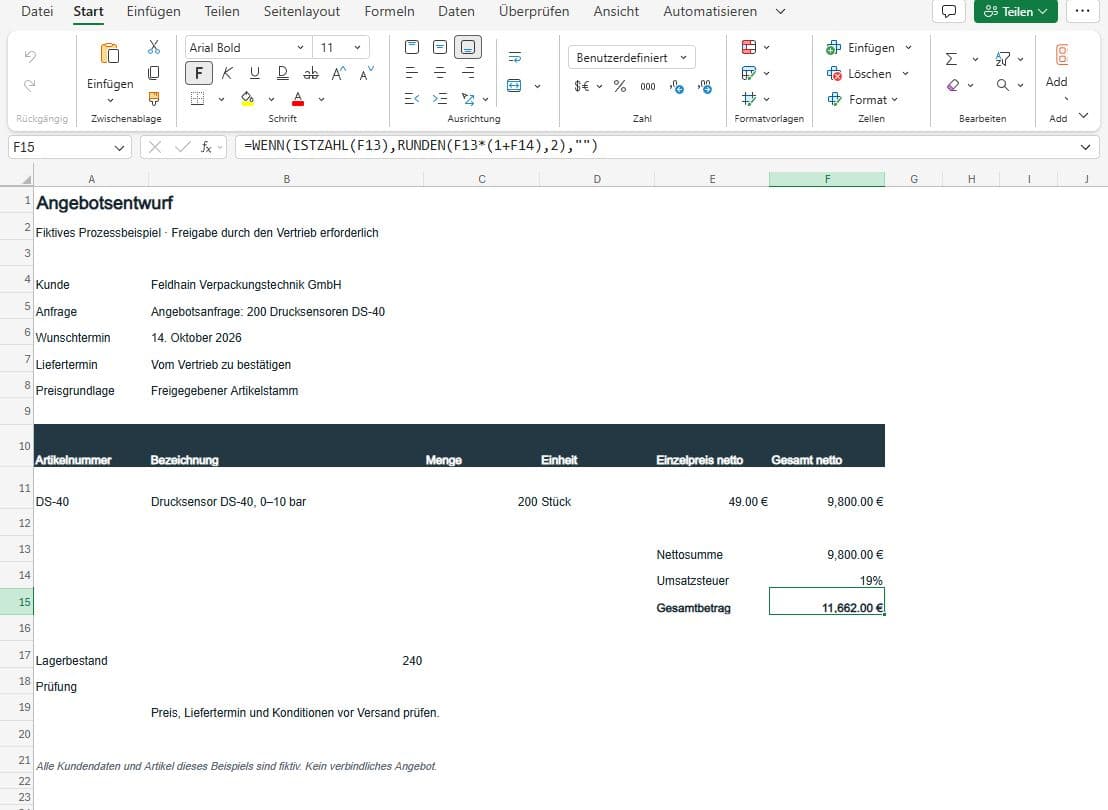Image resolution: width=1108 pixels, height=810 pixels.
Task: Align text to middle vertically
Action: click(440, 47)
